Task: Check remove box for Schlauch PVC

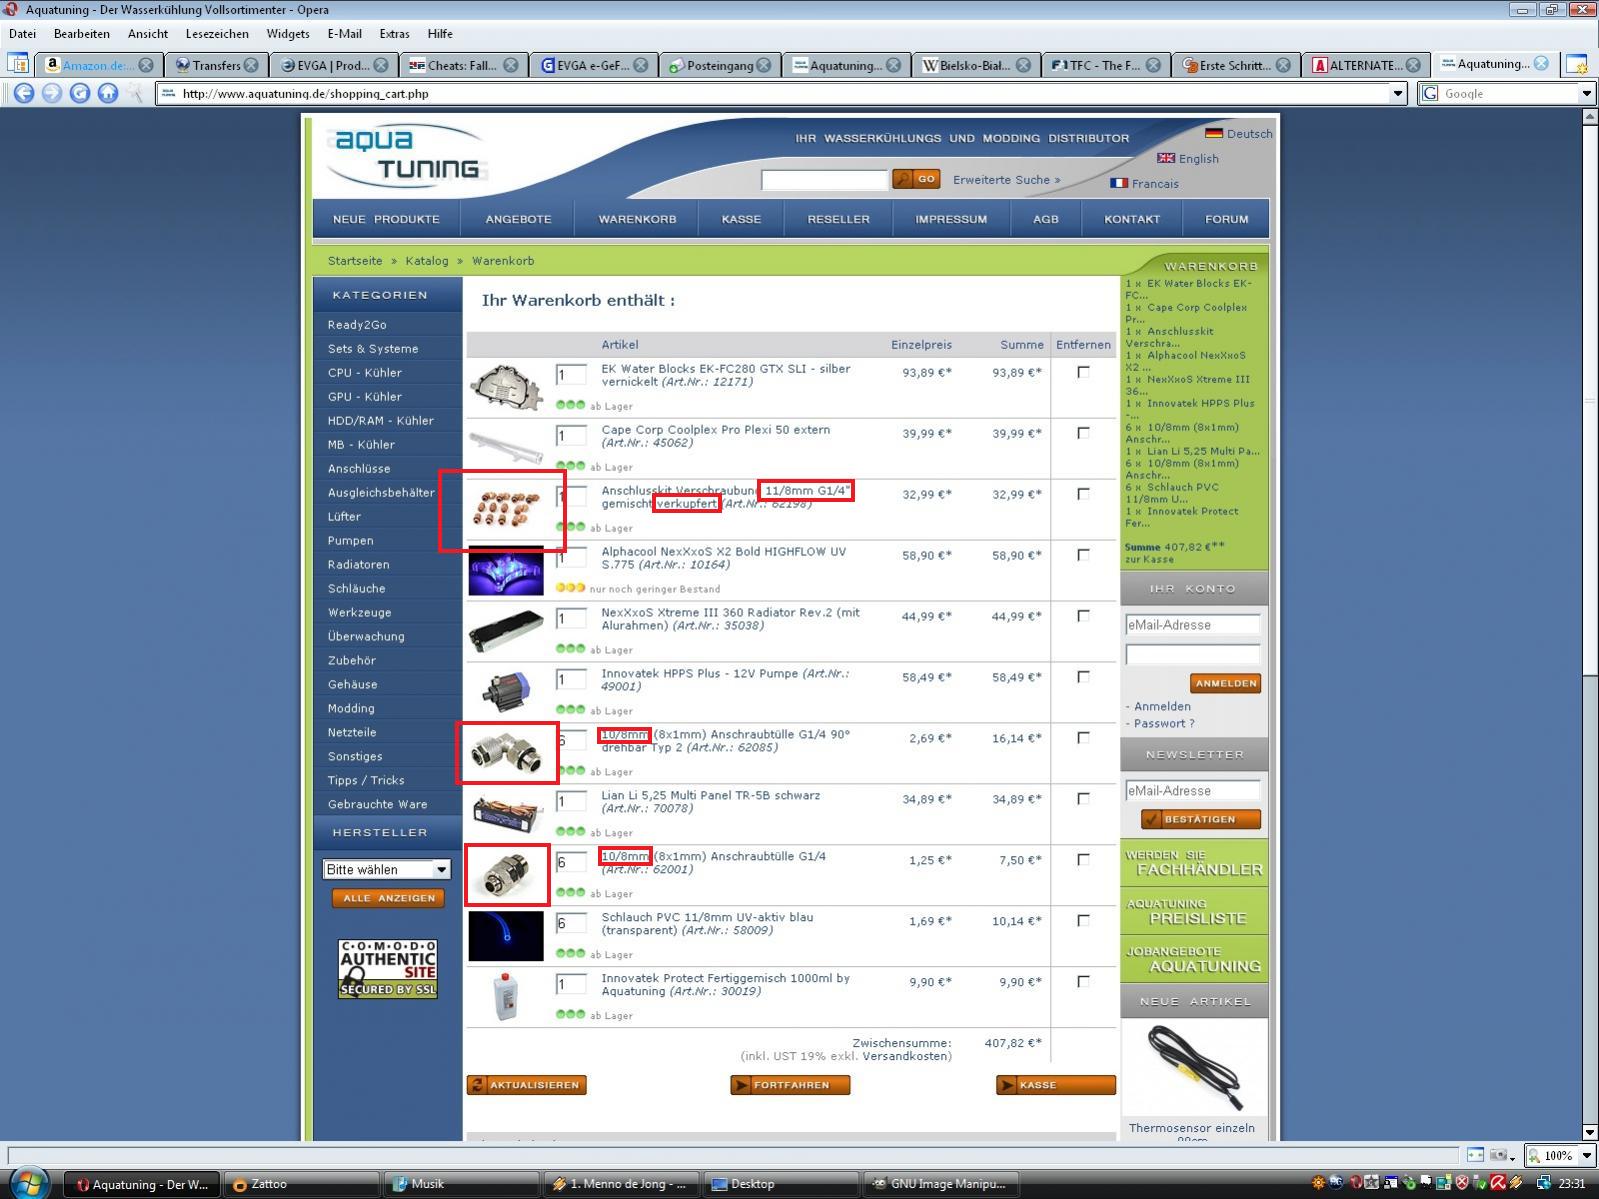Action: pos(1083,921)
